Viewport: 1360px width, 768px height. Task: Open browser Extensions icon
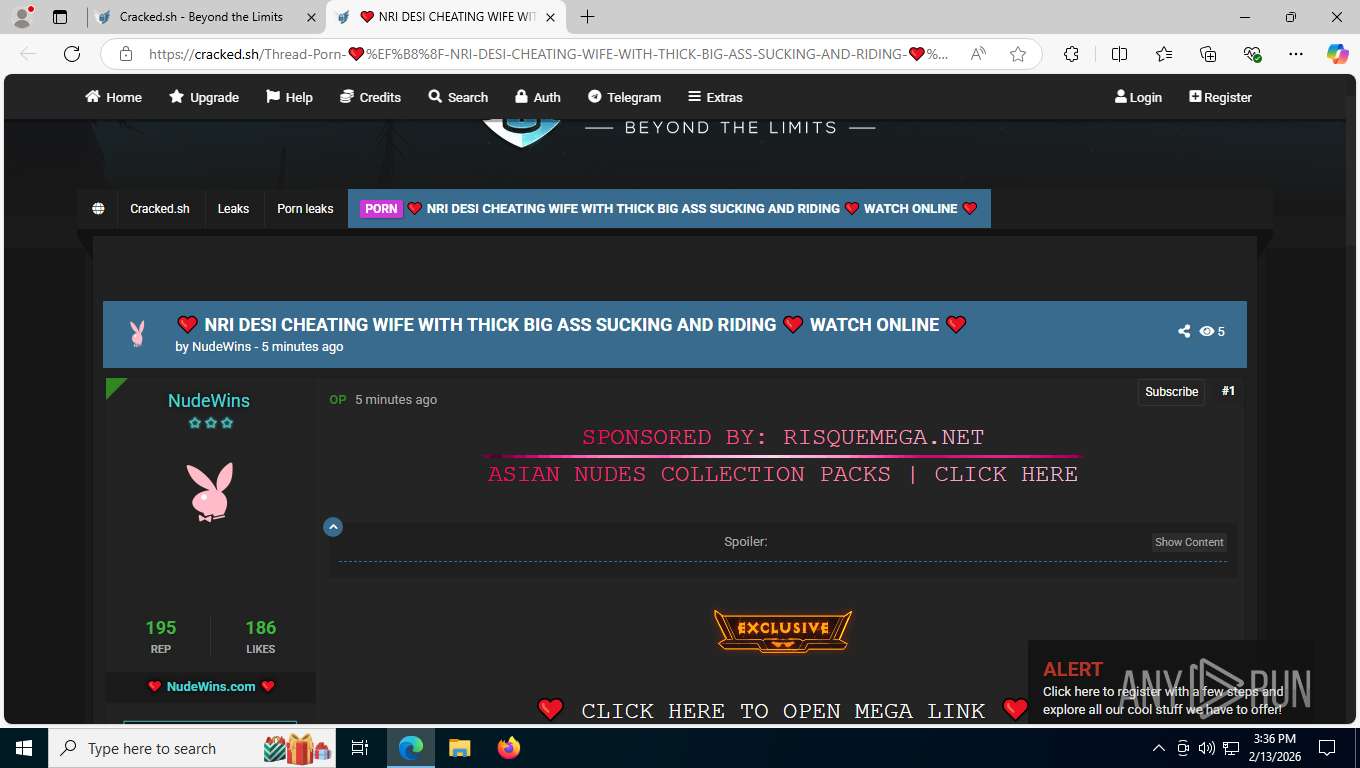pyautogui.click(x=1071, y=54)
